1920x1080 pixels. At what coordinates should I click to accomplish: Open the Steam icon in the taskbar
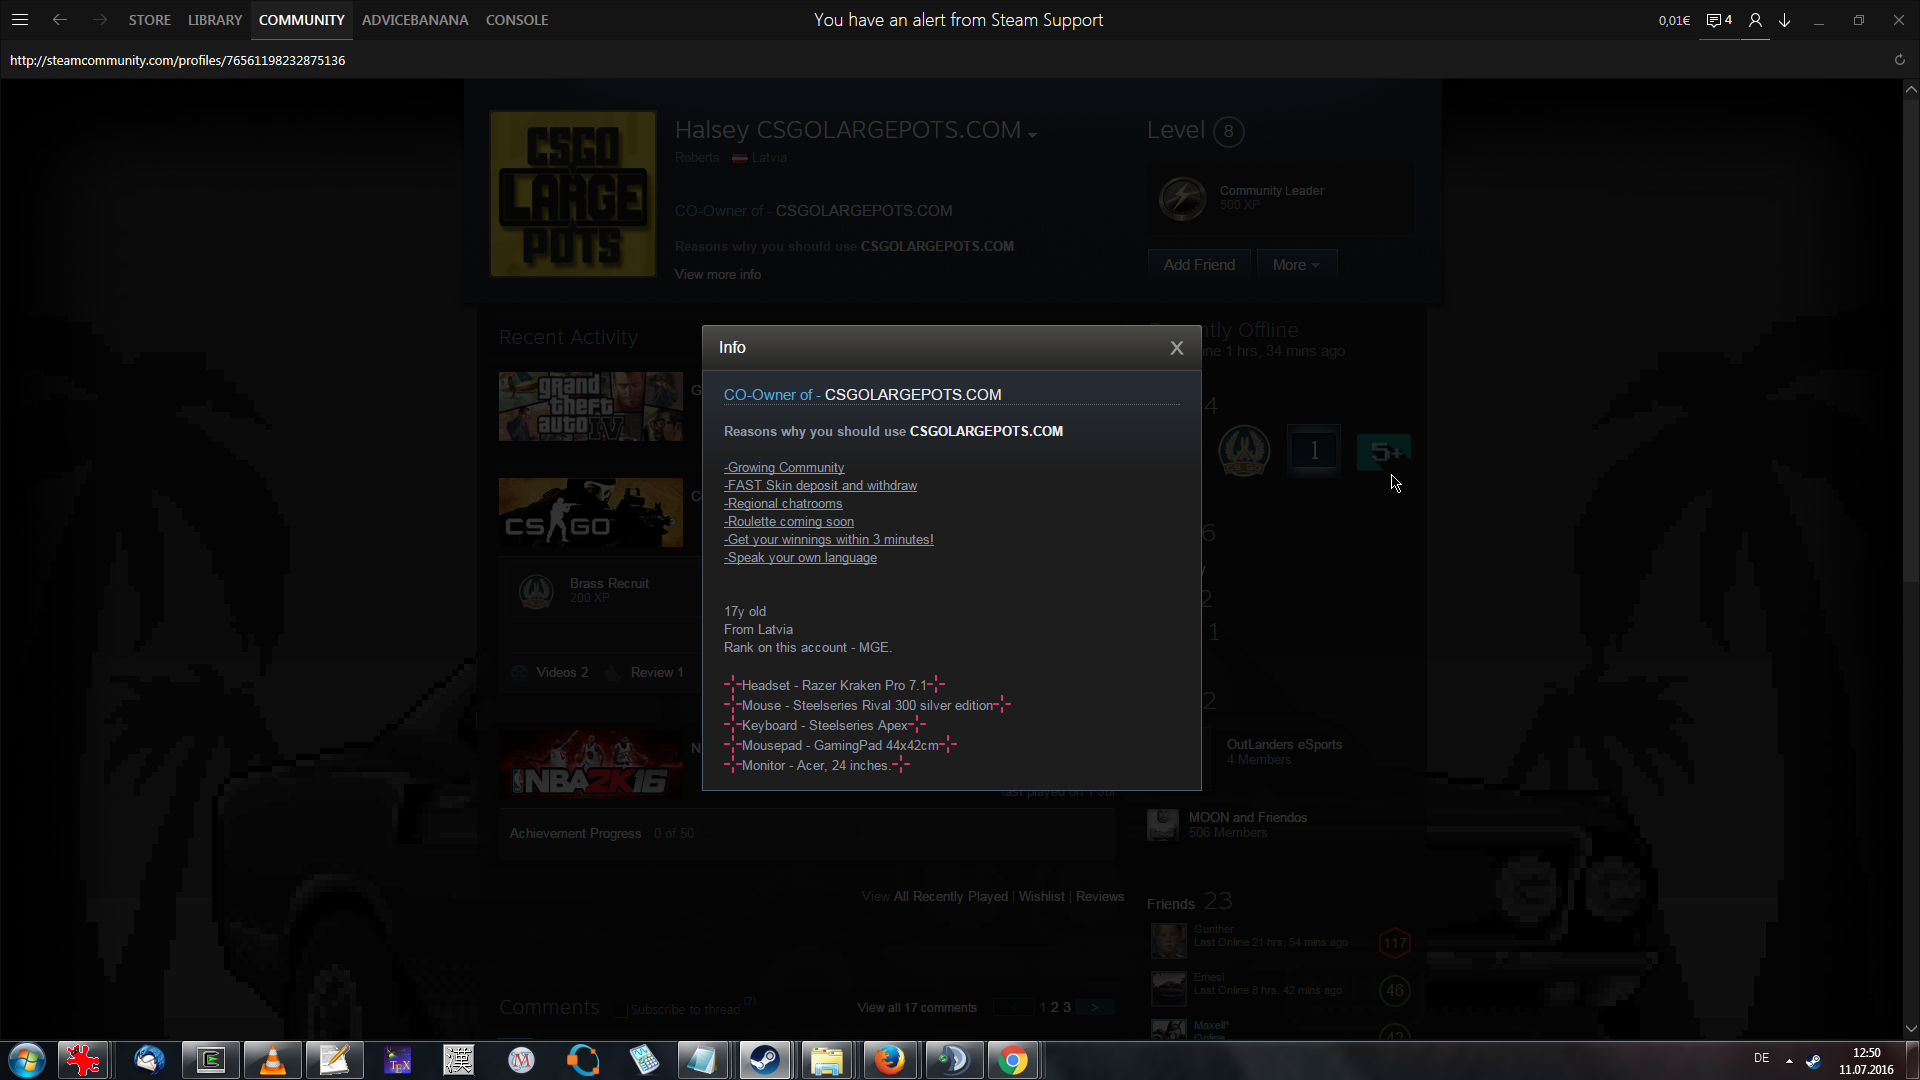click(765, 1060)
